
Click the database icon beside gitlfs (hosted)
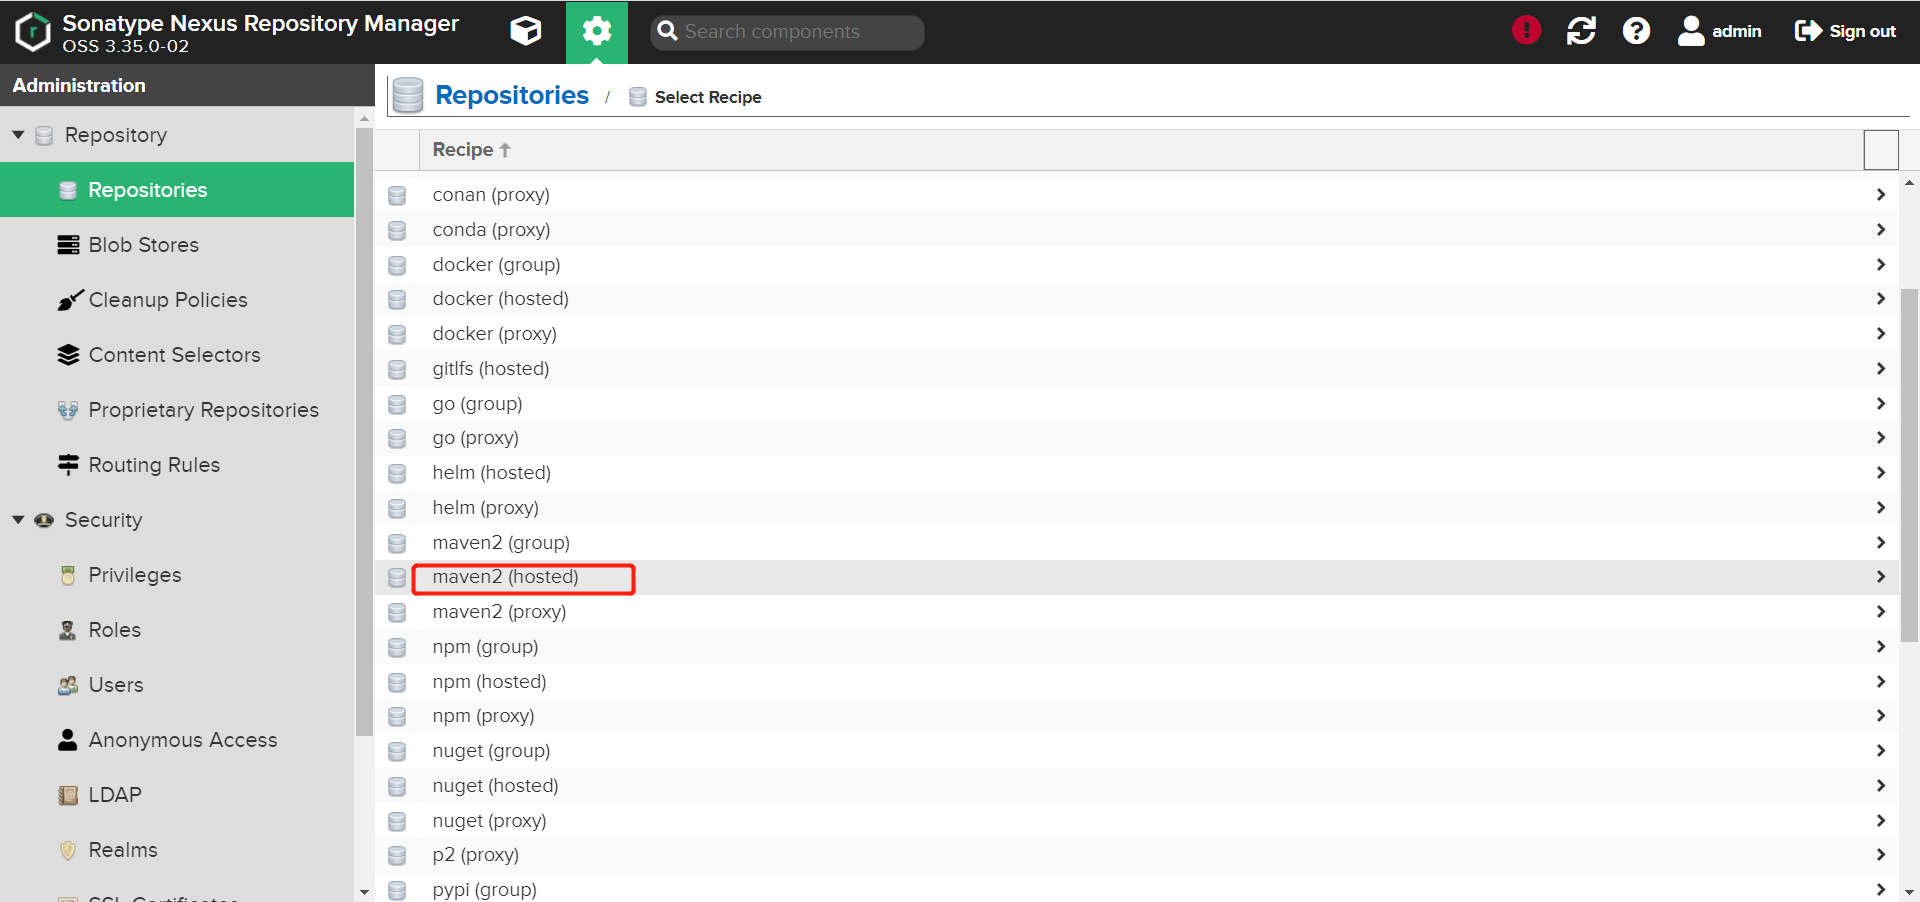pos(397,369)
